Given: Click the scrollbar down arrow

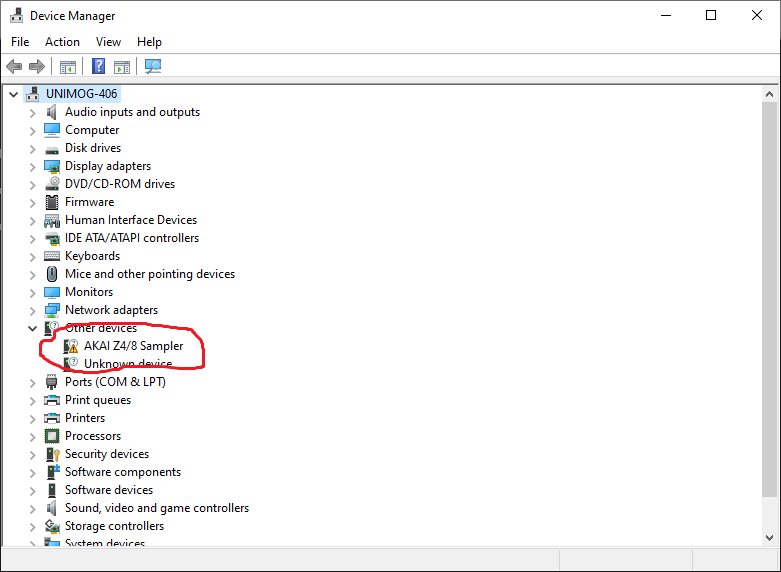Looking at the screenshot, I should tap(769, 538).
